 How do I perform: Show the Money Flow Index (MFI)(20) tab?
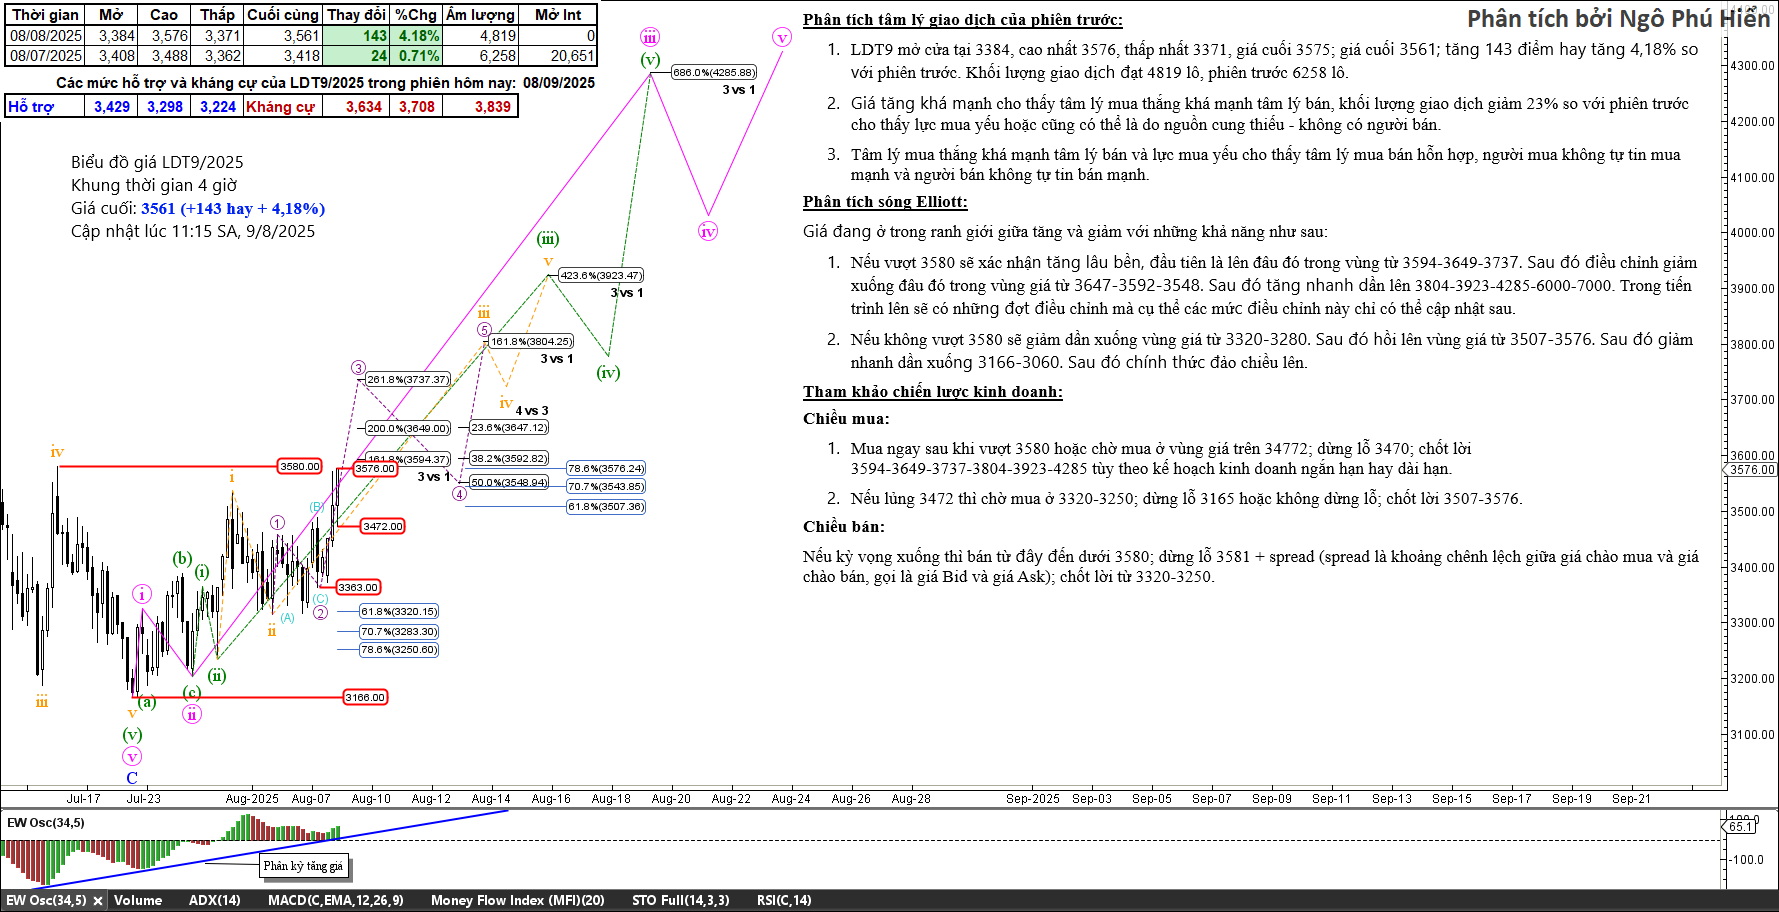[x=517, y=900]
